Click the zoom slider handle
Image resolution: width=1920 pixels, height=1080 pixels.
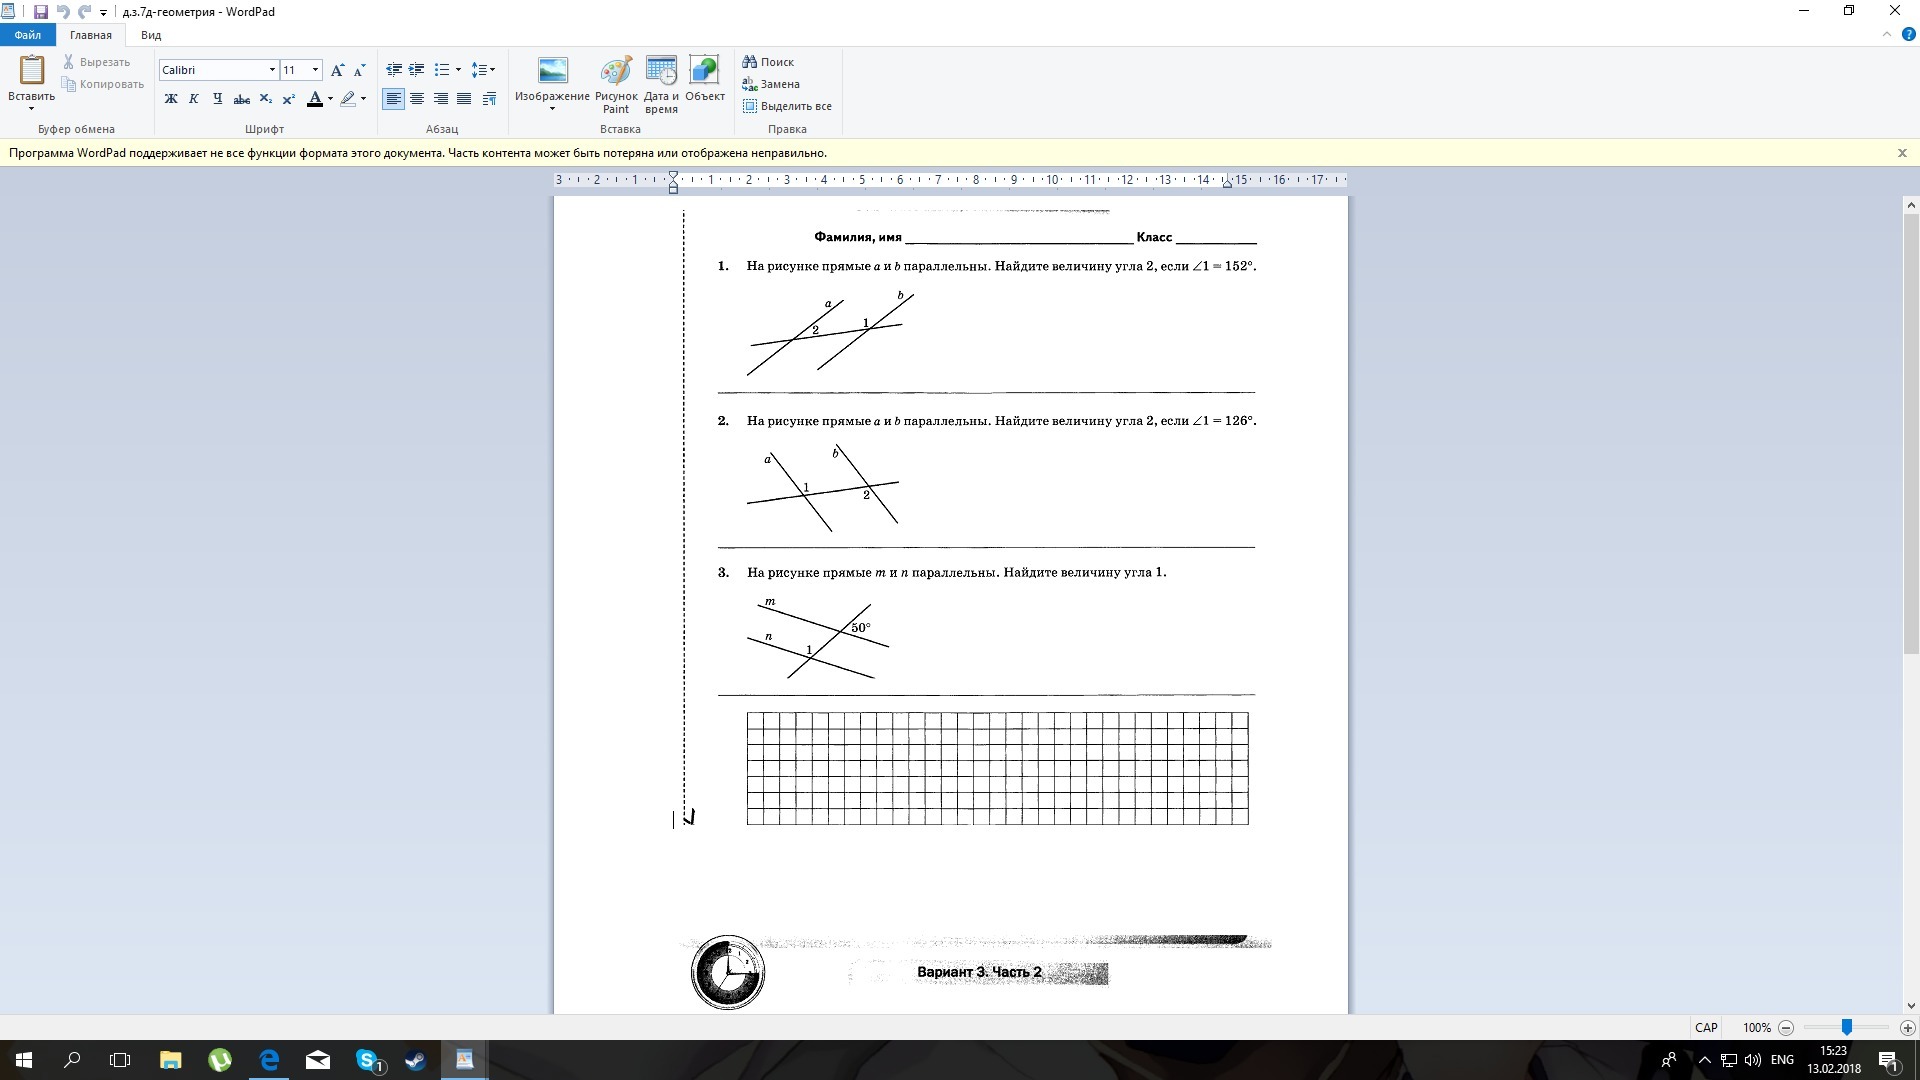[1847, 1027]
